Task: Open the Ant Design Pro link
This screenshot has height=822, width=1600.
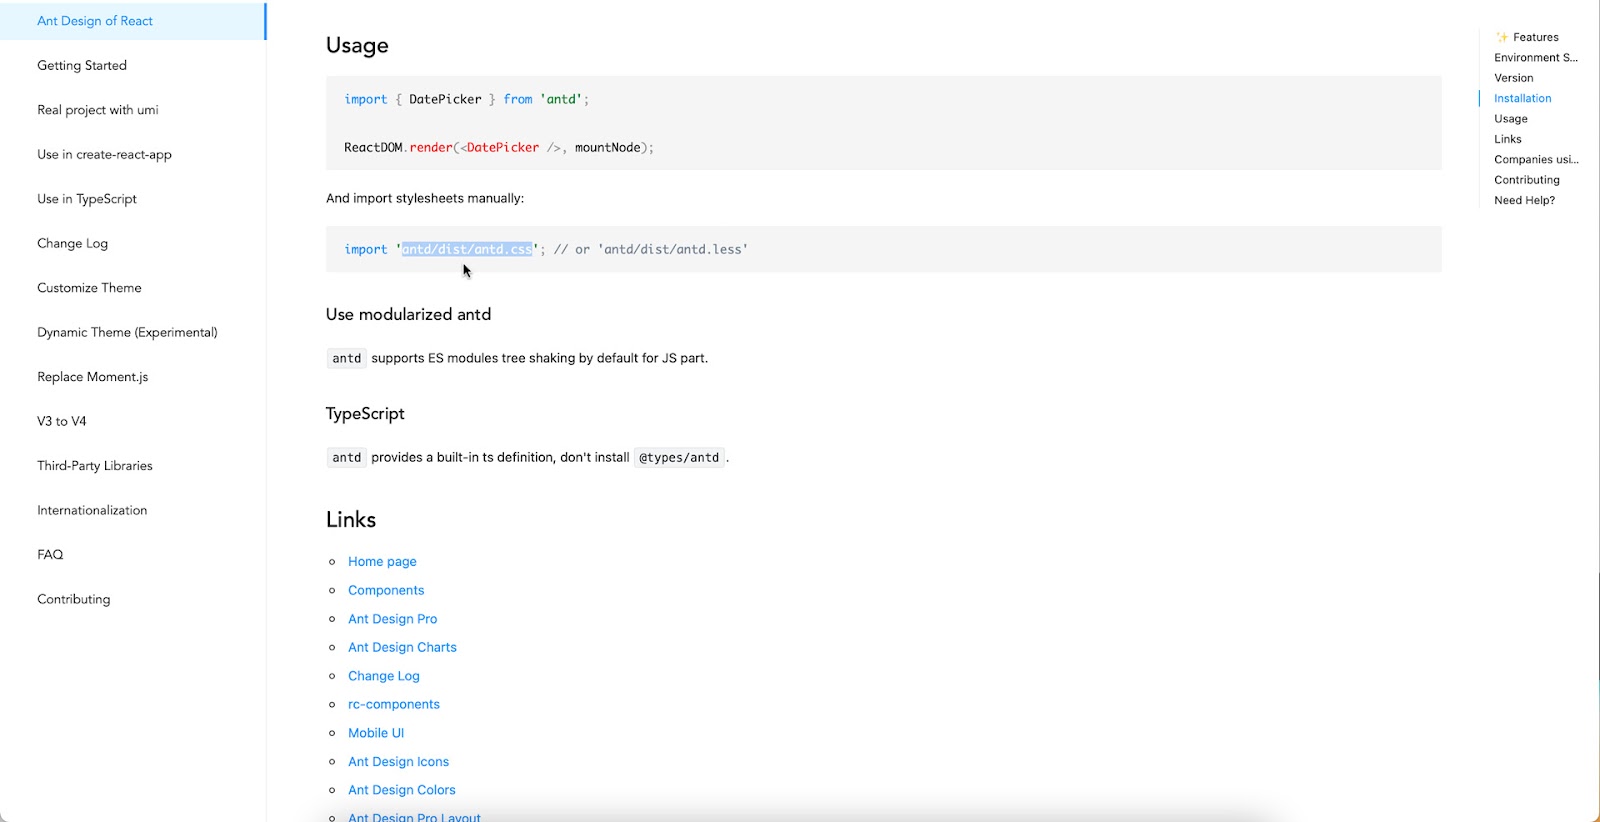Action: click(392, 619)
